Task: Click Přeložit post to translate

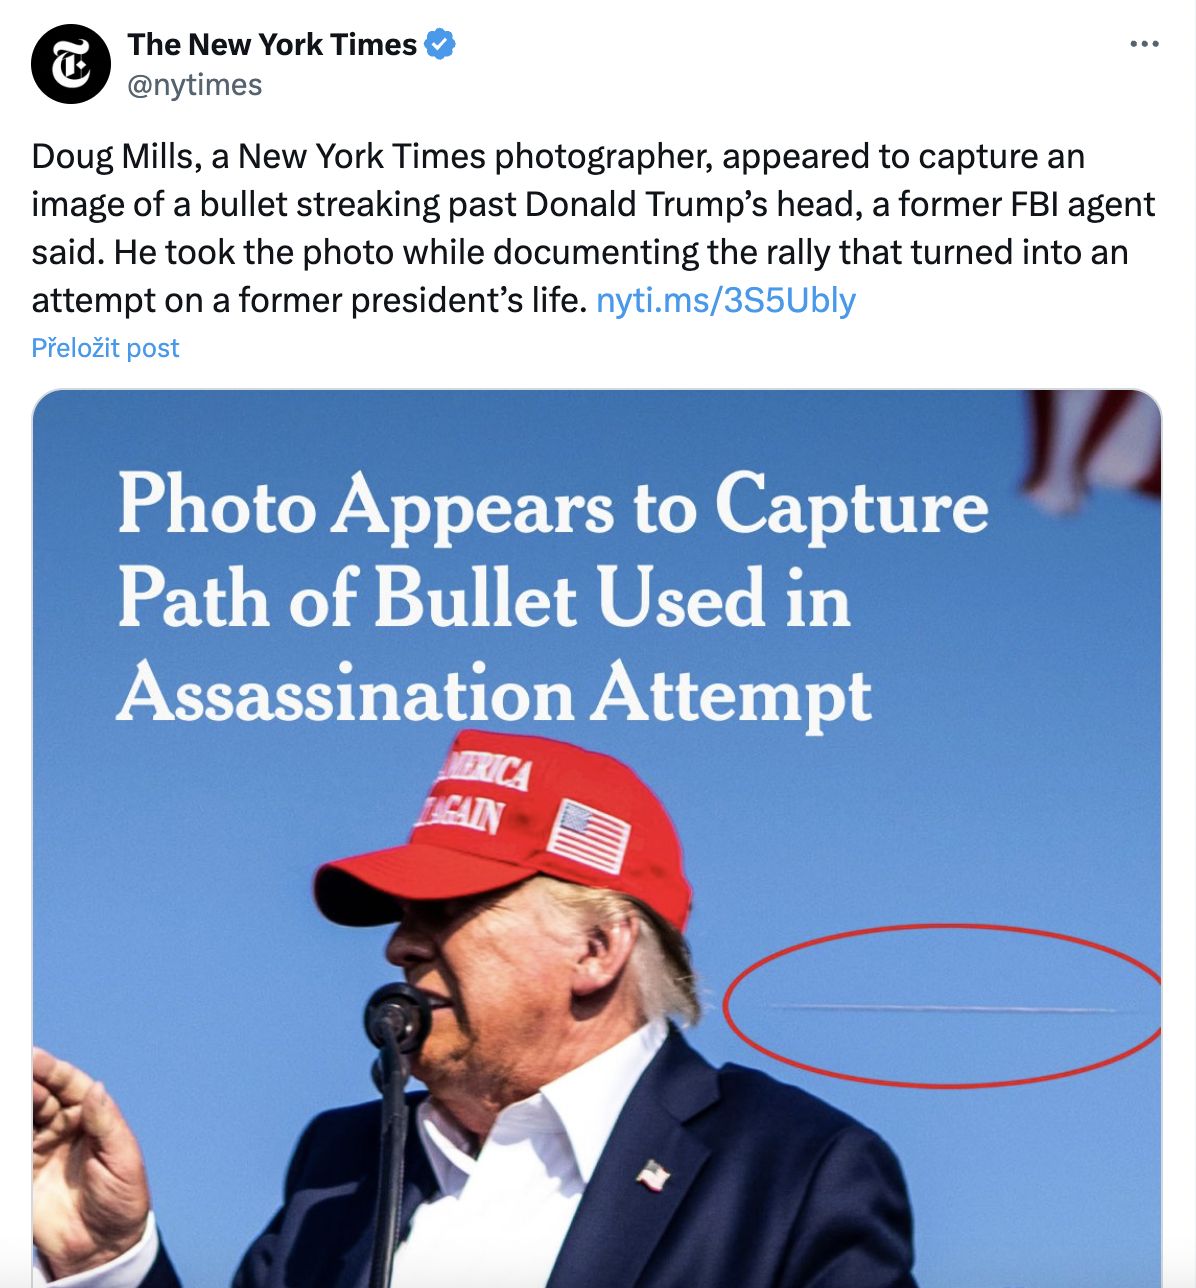Action: 105,348
